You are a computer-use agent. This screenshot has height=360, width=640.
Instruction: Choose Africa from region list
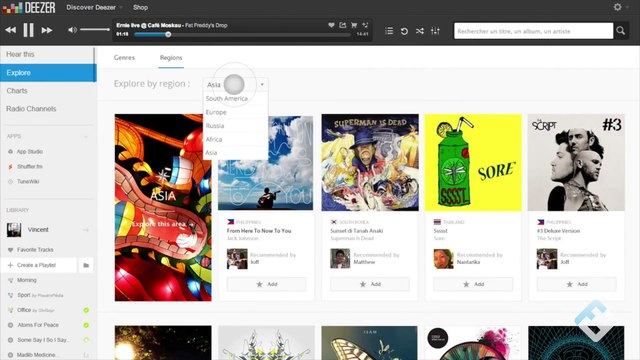tap(236, 139)
